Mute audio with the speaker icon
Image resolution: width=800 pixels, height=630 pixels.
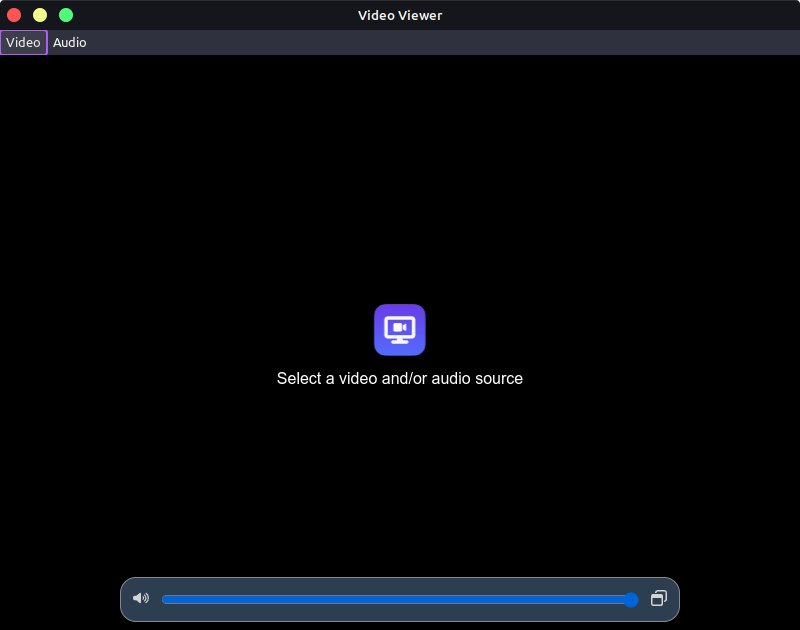point(141,599)
